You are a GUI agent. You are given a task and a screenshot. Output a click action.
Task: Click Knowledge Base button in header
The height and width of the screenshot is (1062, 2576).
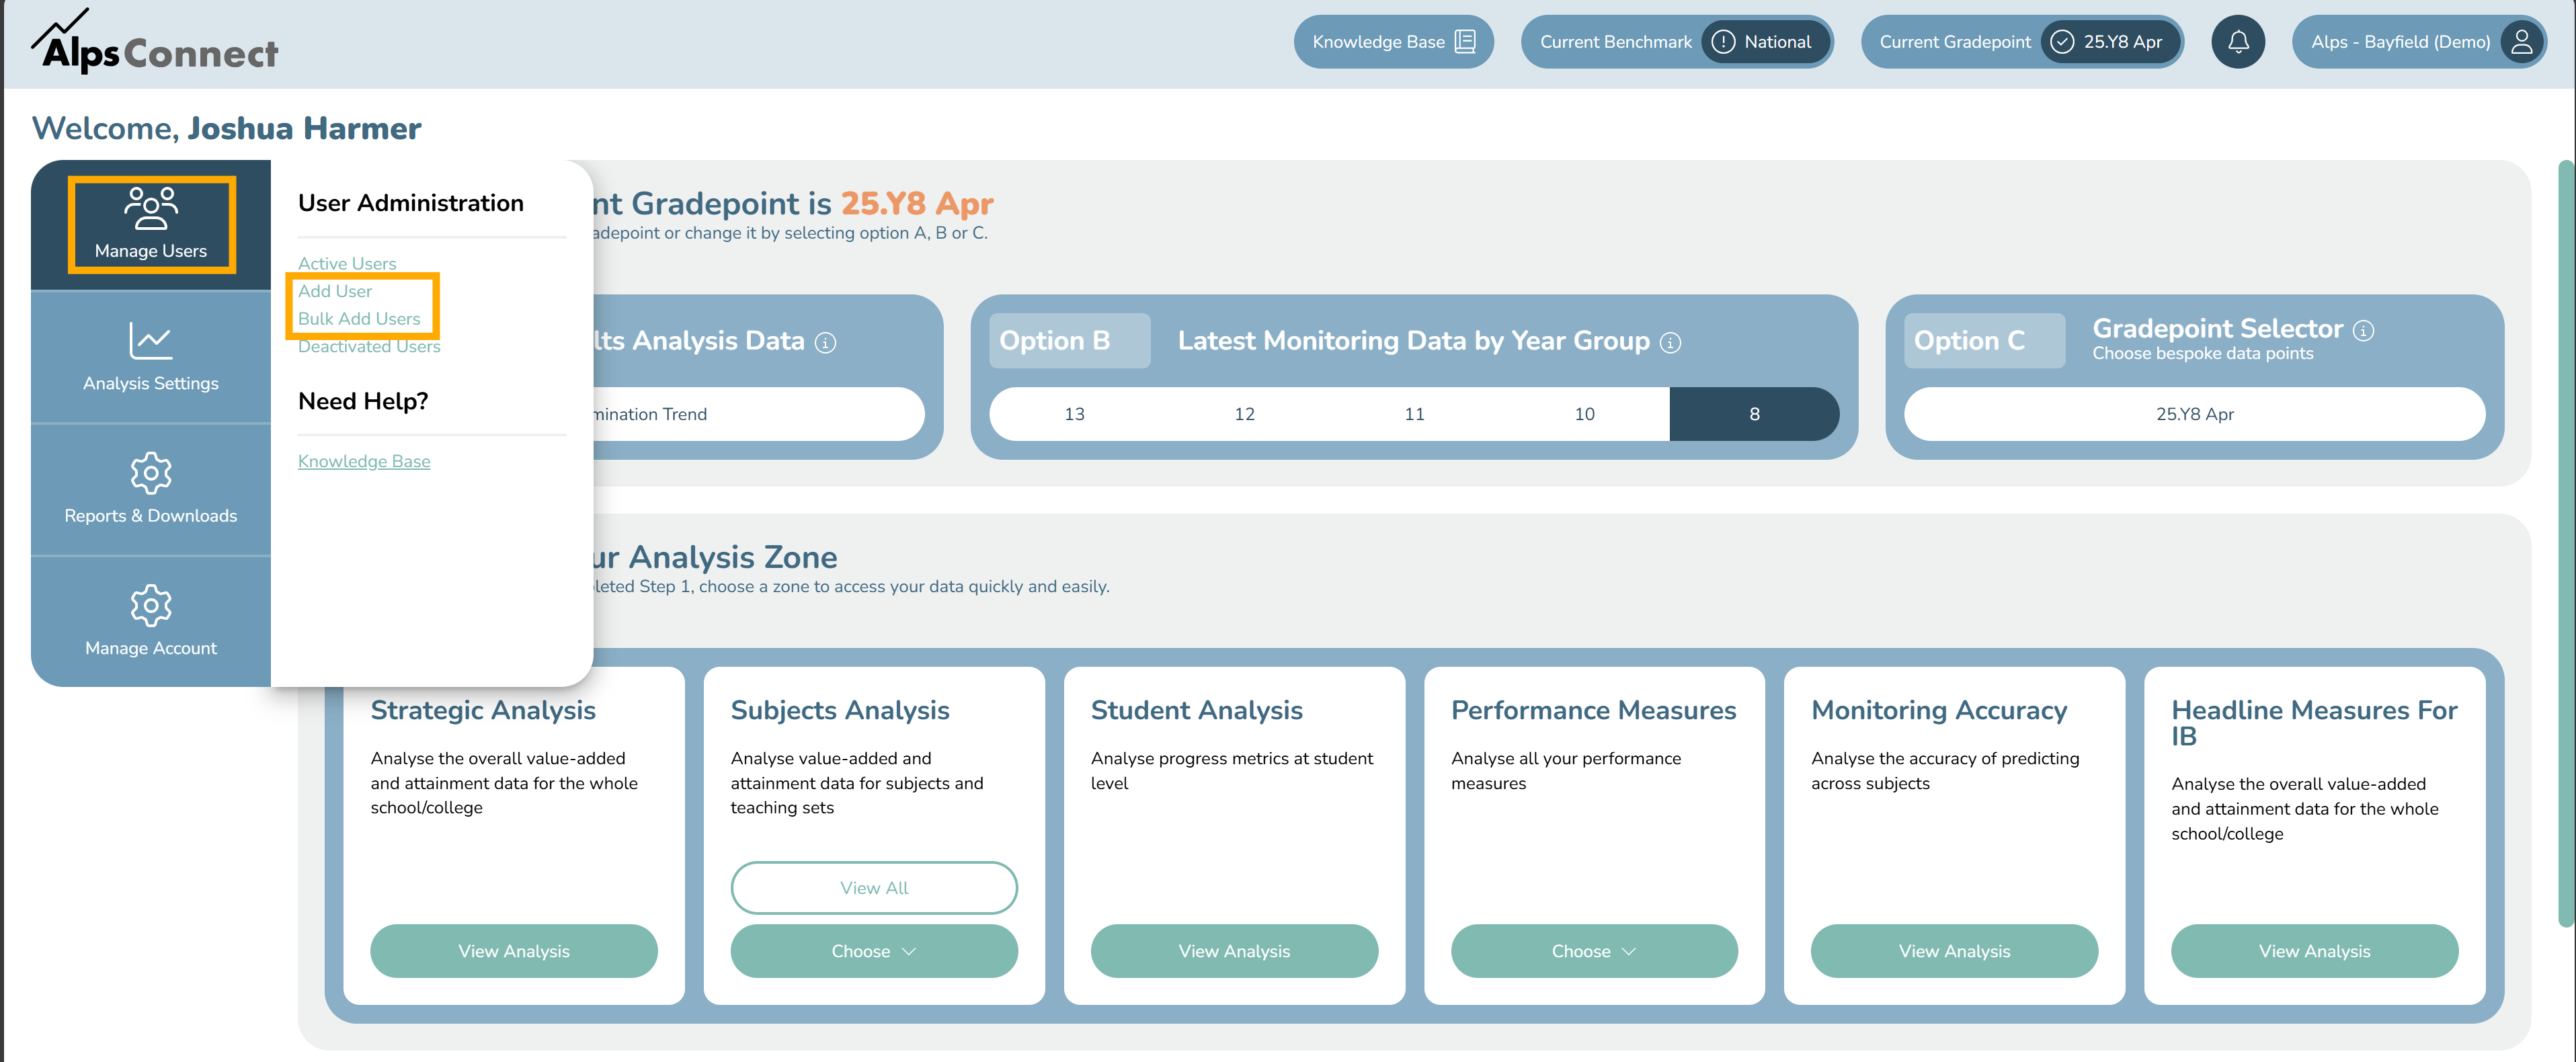click(x=1394, y=42)
